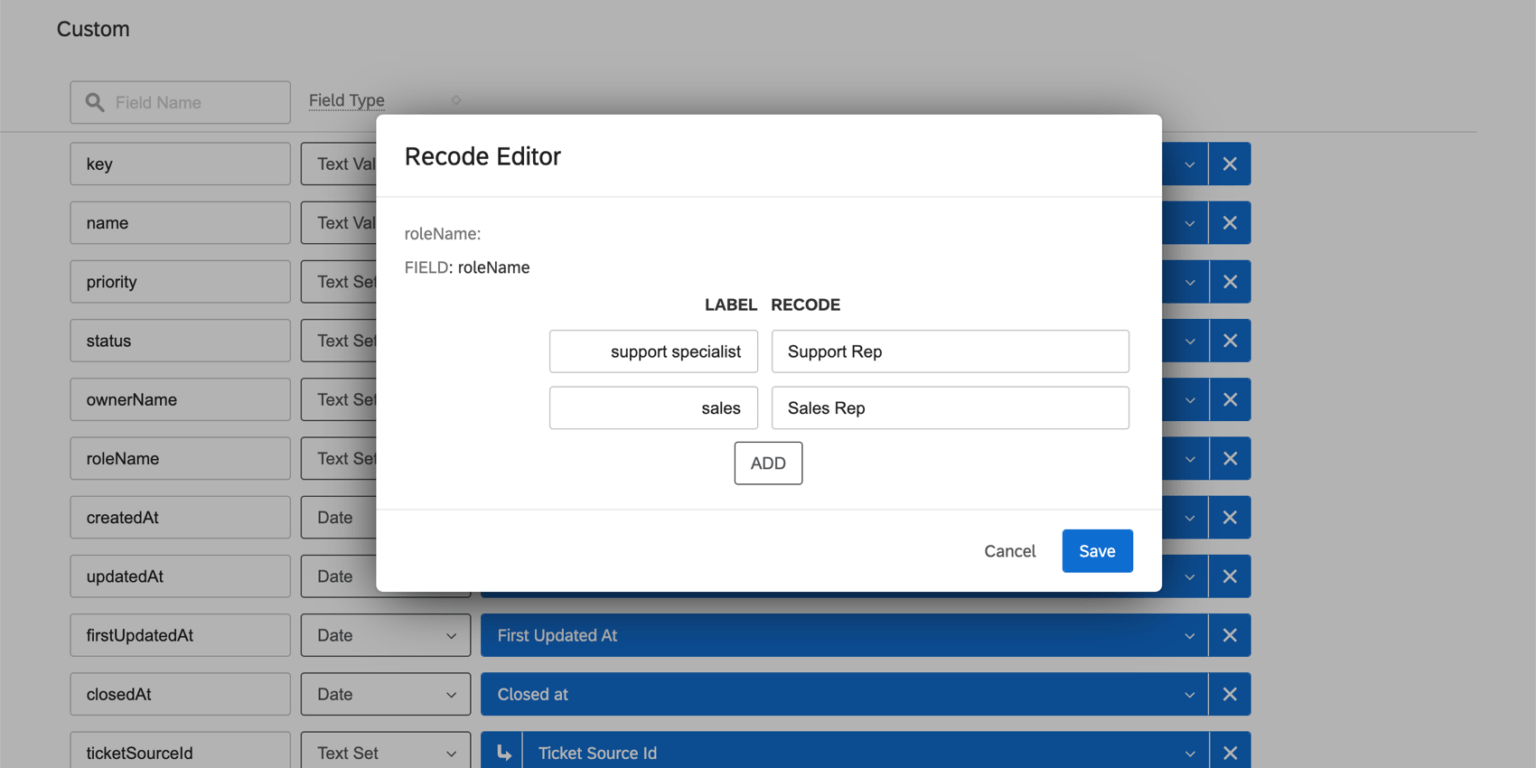Click the sales label input field

coord(653,408)
